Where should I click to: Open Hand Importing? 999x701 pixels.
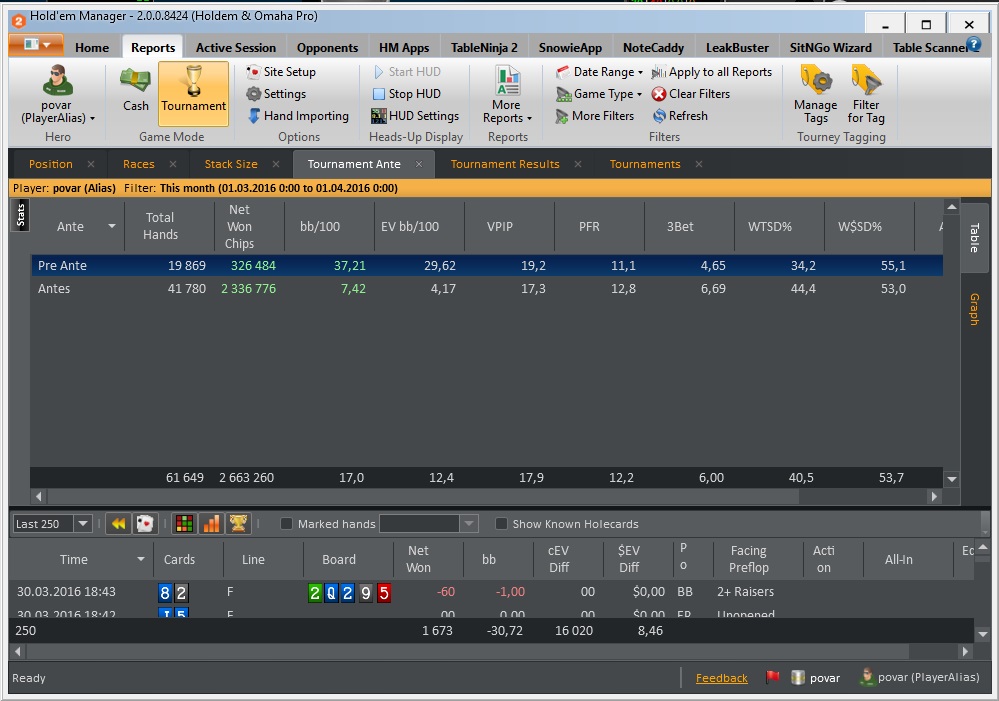point(298,116)
